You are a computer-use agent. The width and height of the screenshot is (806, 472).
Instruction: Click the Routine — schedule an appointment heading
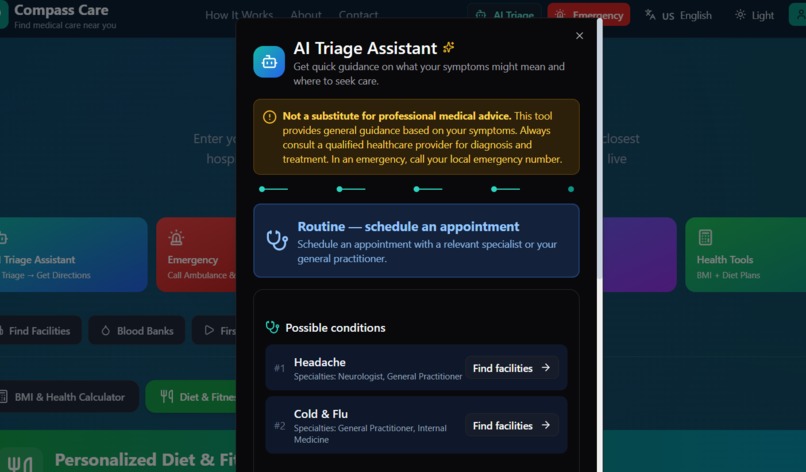click(x=408, y=226)
